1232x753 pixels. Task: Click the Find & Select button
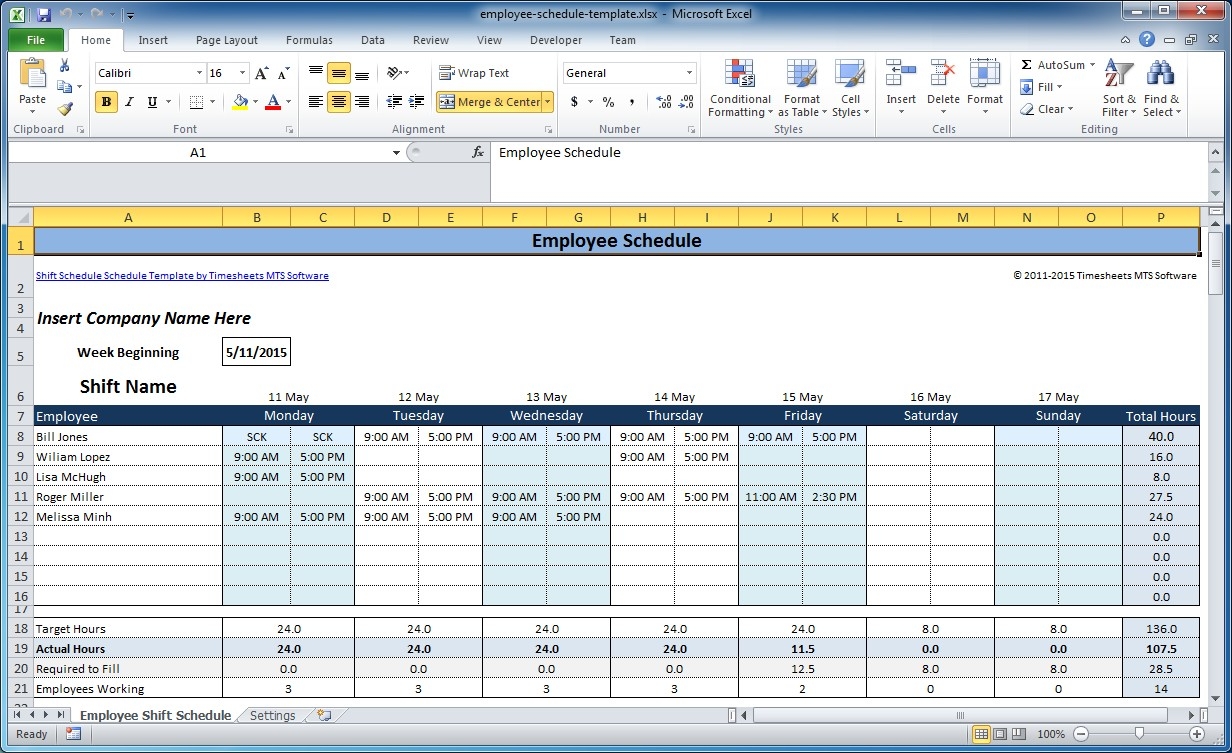point(1161,87)
